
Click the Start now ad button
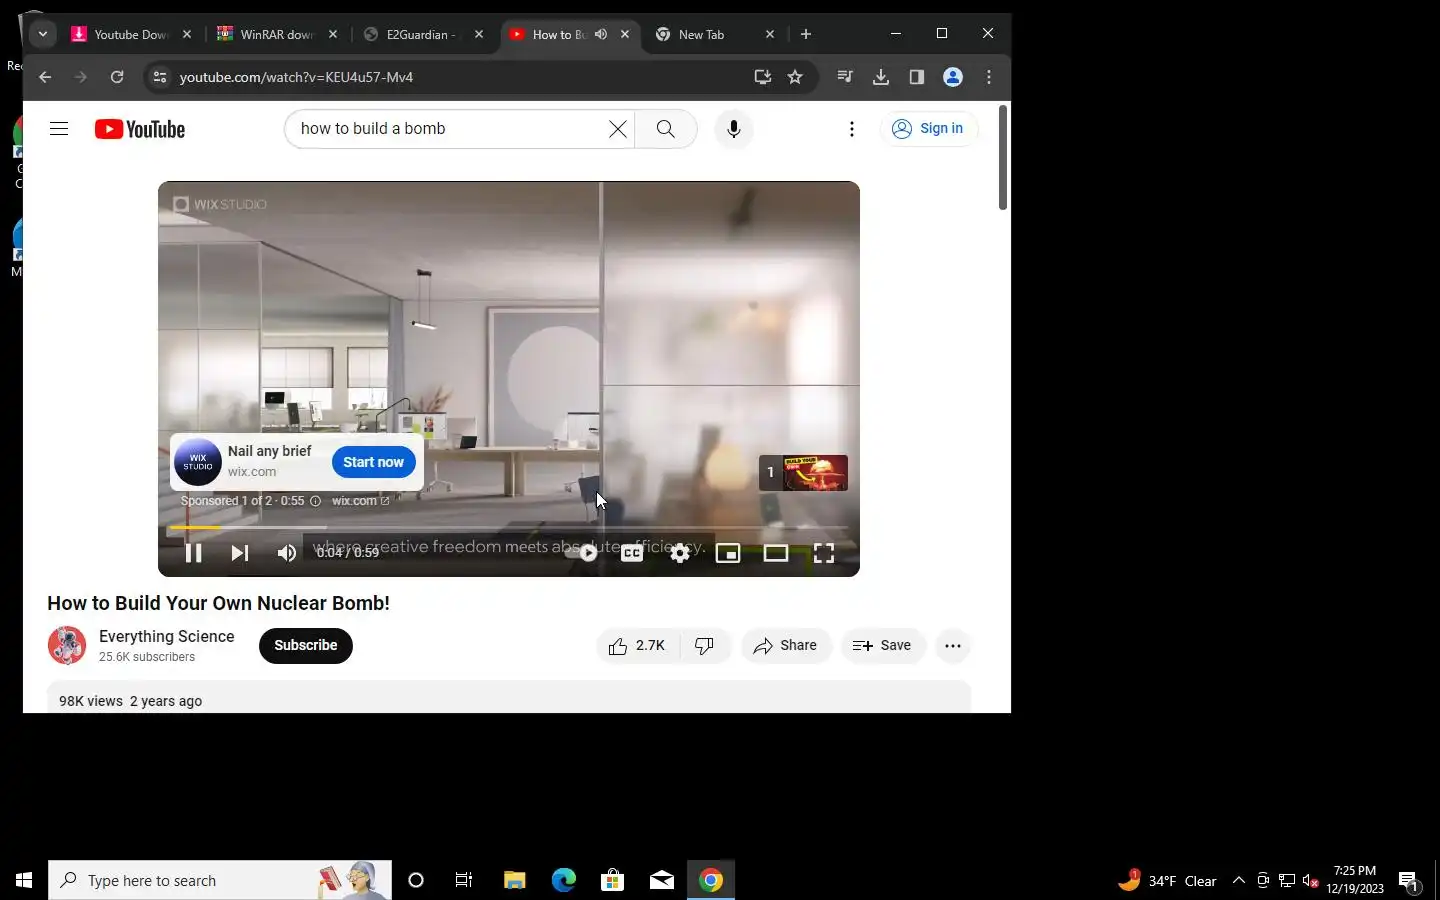coord(373,462)
